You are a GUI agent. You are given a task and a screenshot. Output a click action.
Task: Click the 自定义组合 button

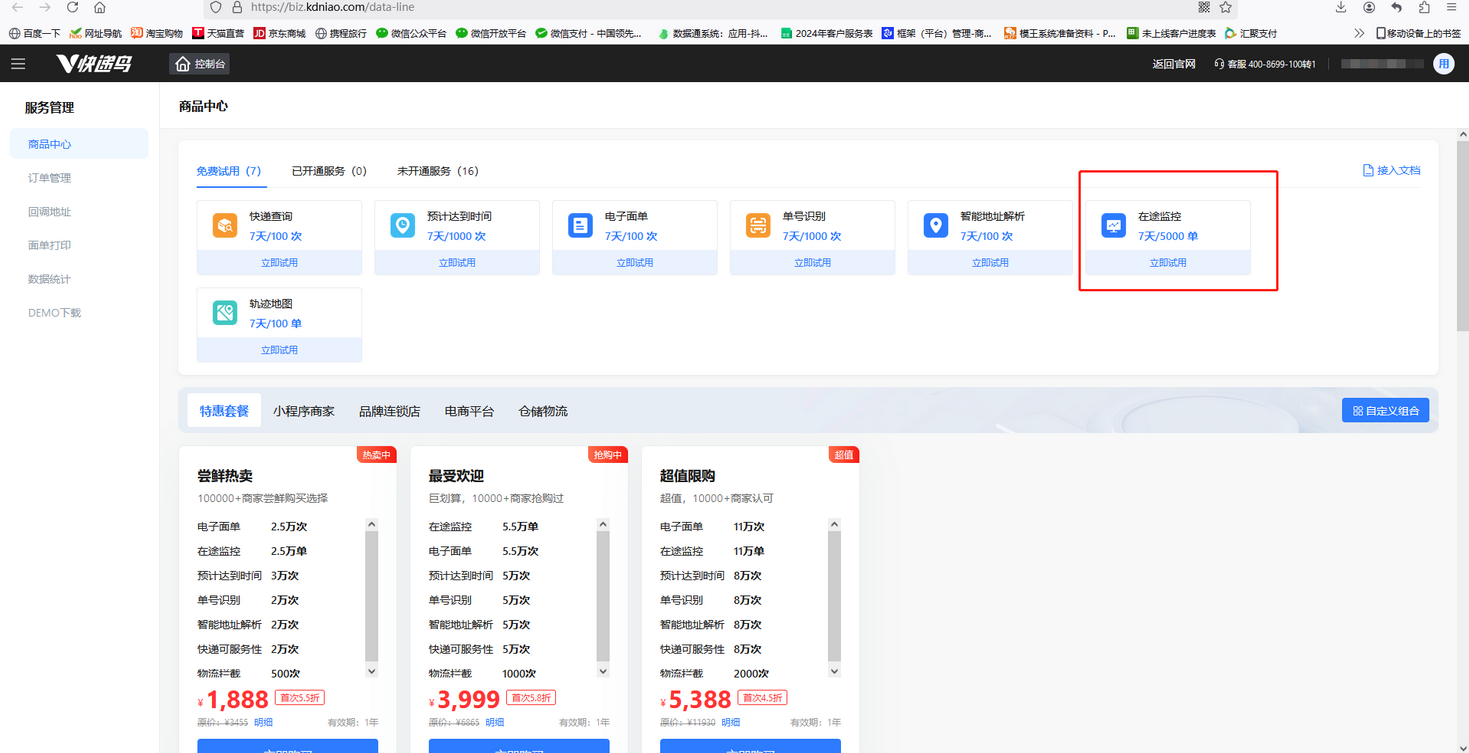click(x=1385, y=410)
